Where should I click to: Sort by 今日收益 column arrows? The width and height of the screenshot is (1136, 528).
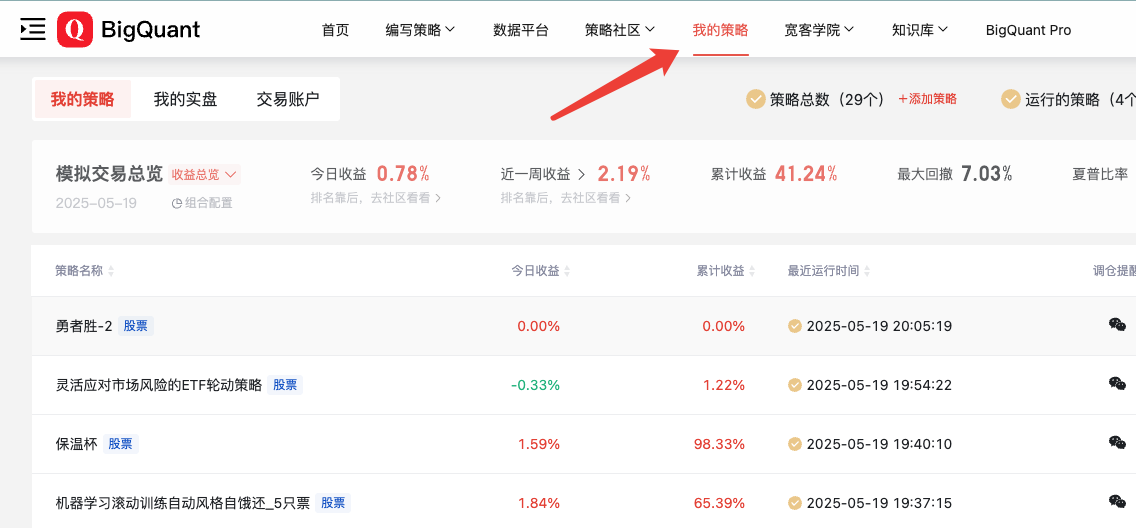567,271
